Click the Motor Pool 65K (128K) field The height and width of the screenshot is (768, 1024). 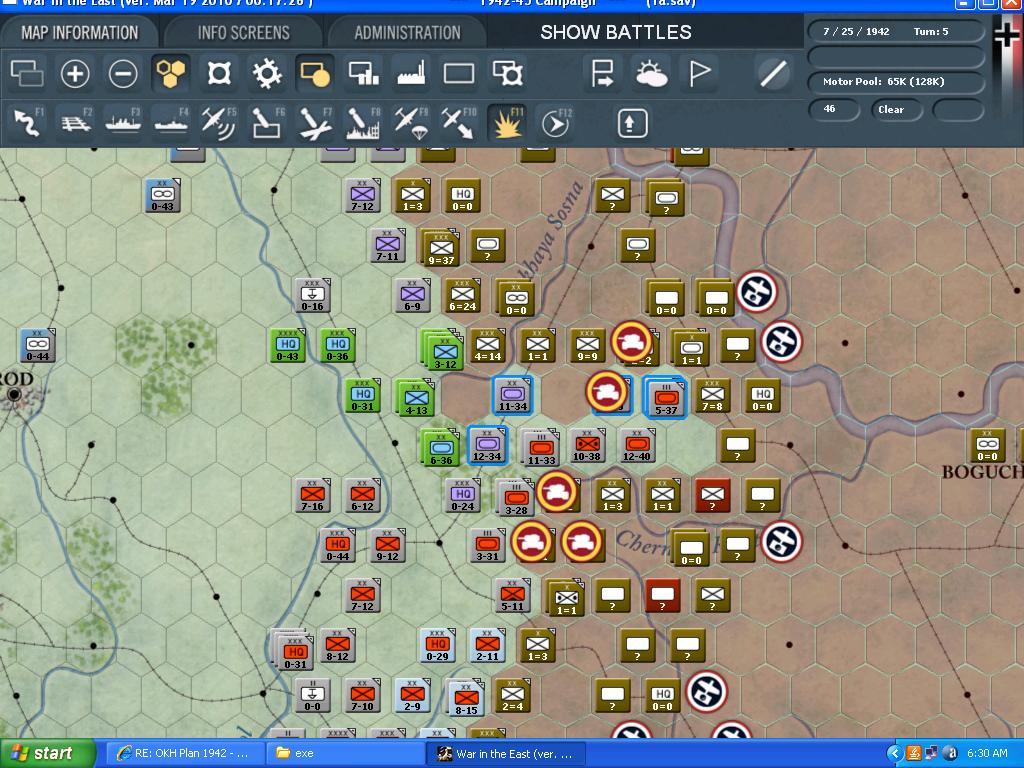point(895,82)
